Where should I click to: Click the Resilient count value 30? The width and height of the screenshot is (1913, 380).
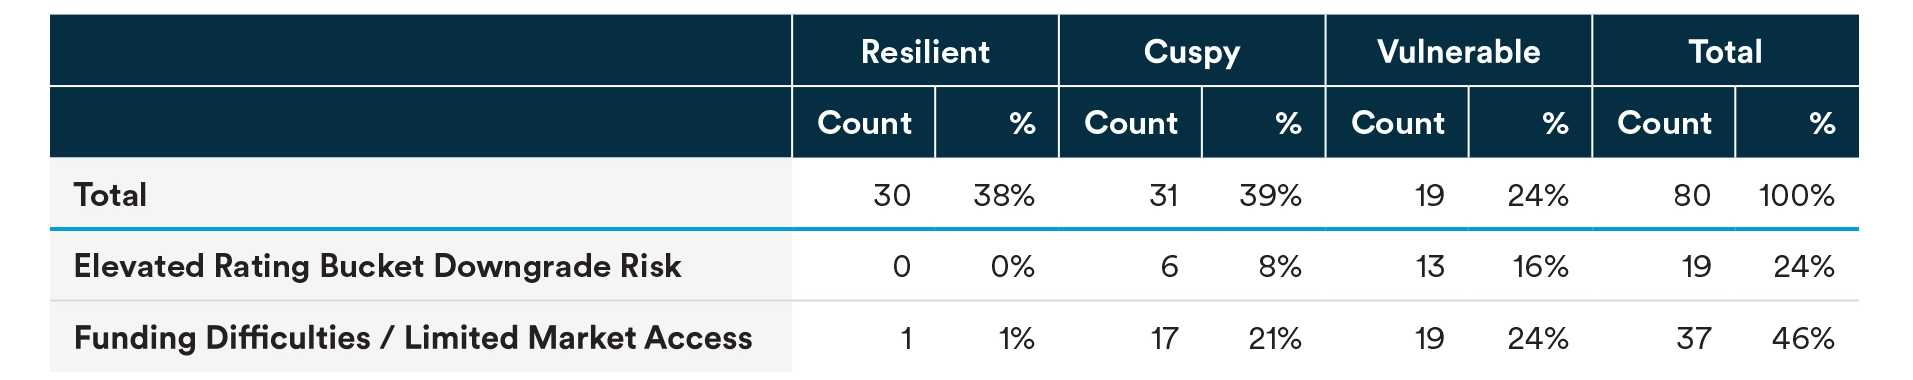point(891,195)
